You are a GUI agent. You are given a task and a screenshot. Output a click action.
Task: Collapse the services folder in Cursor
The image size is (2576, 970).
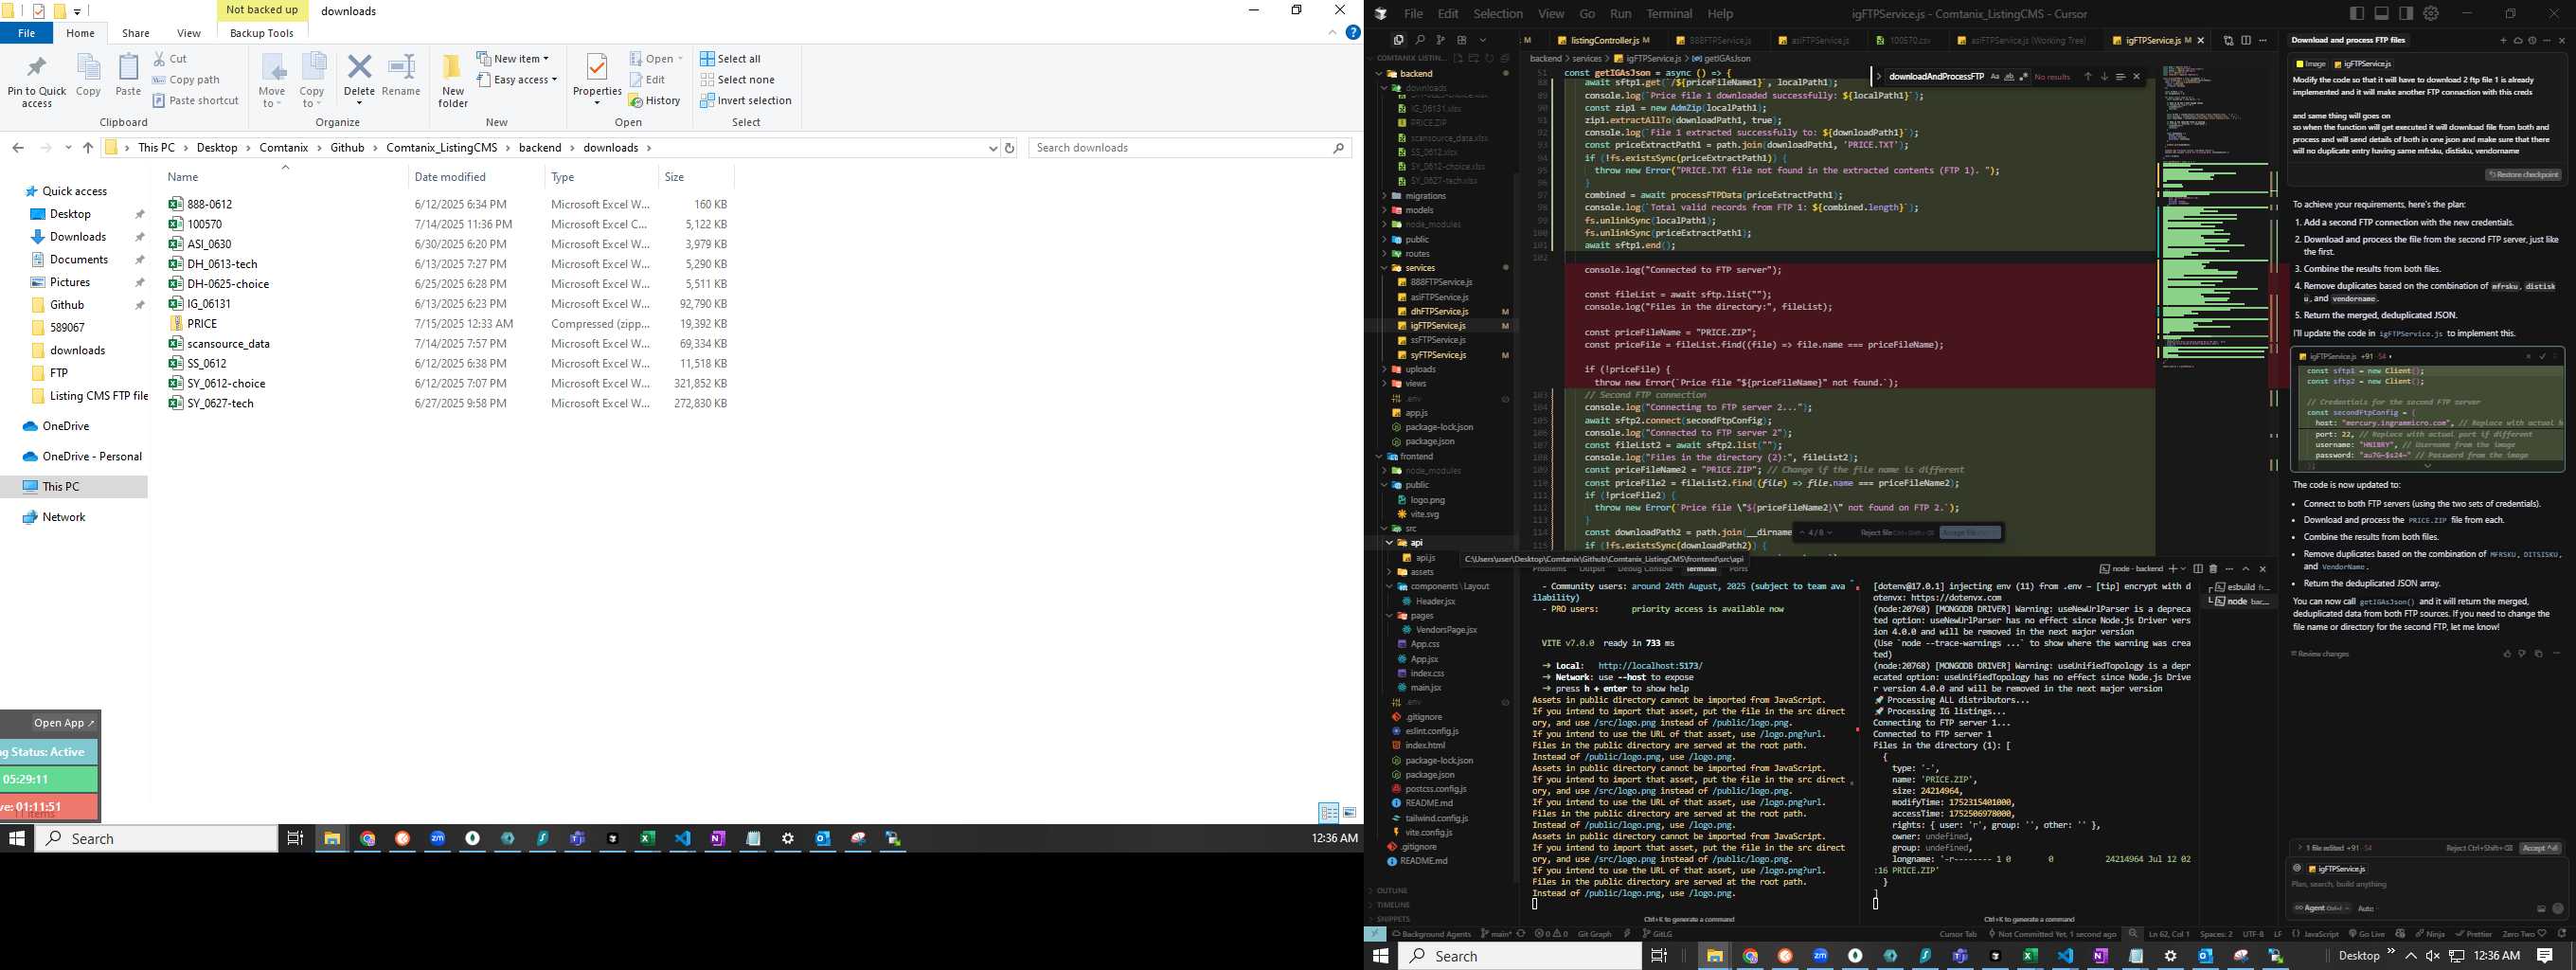tap(1384, 268)
